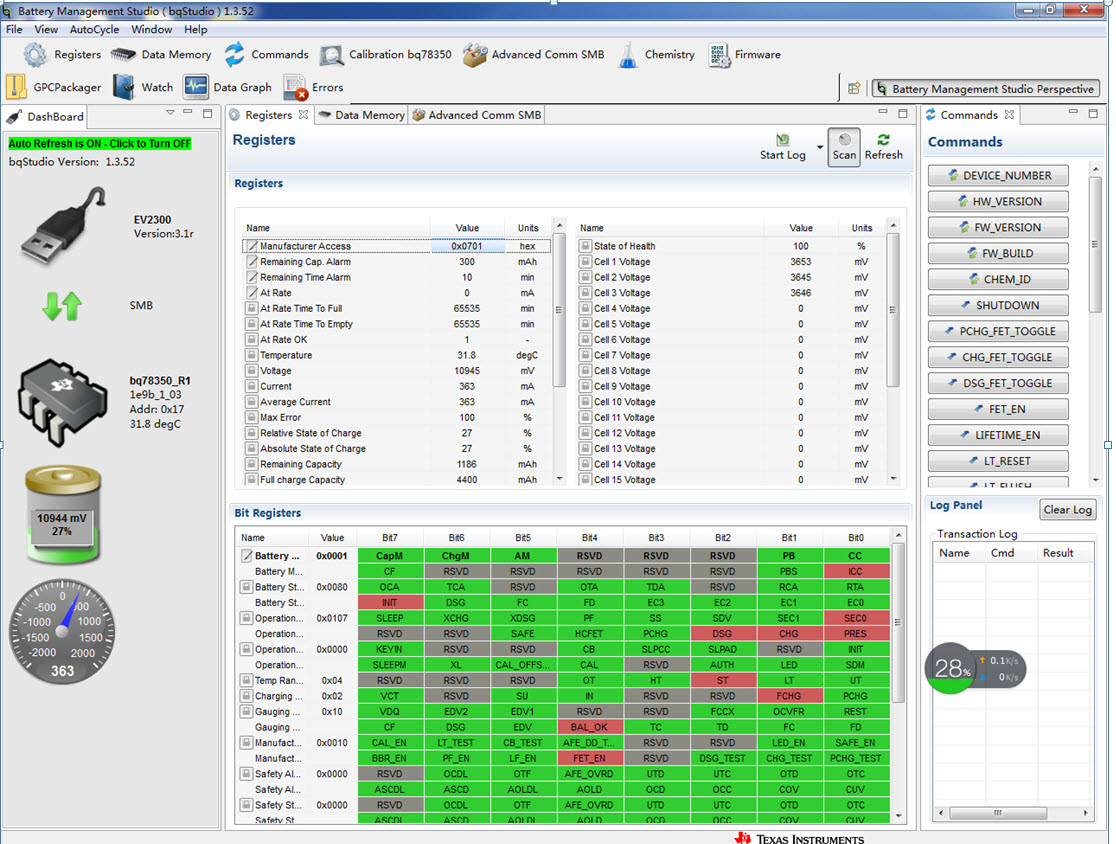Open Registers from the main toolbar
The width and height of the screenshot is (1116, 844).
coord(63,55)
